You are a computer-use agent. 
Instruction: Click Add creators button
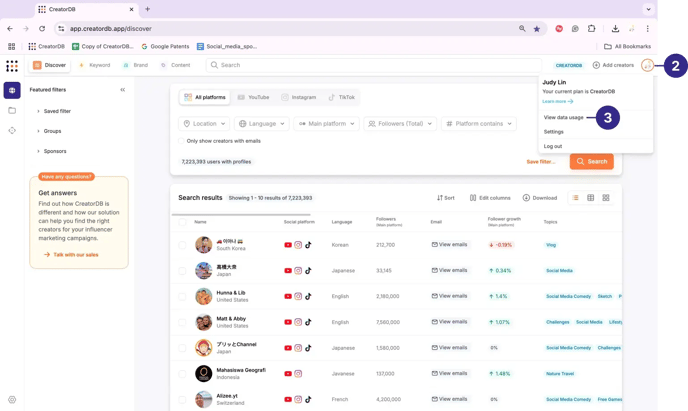click(x=613, y=65)
